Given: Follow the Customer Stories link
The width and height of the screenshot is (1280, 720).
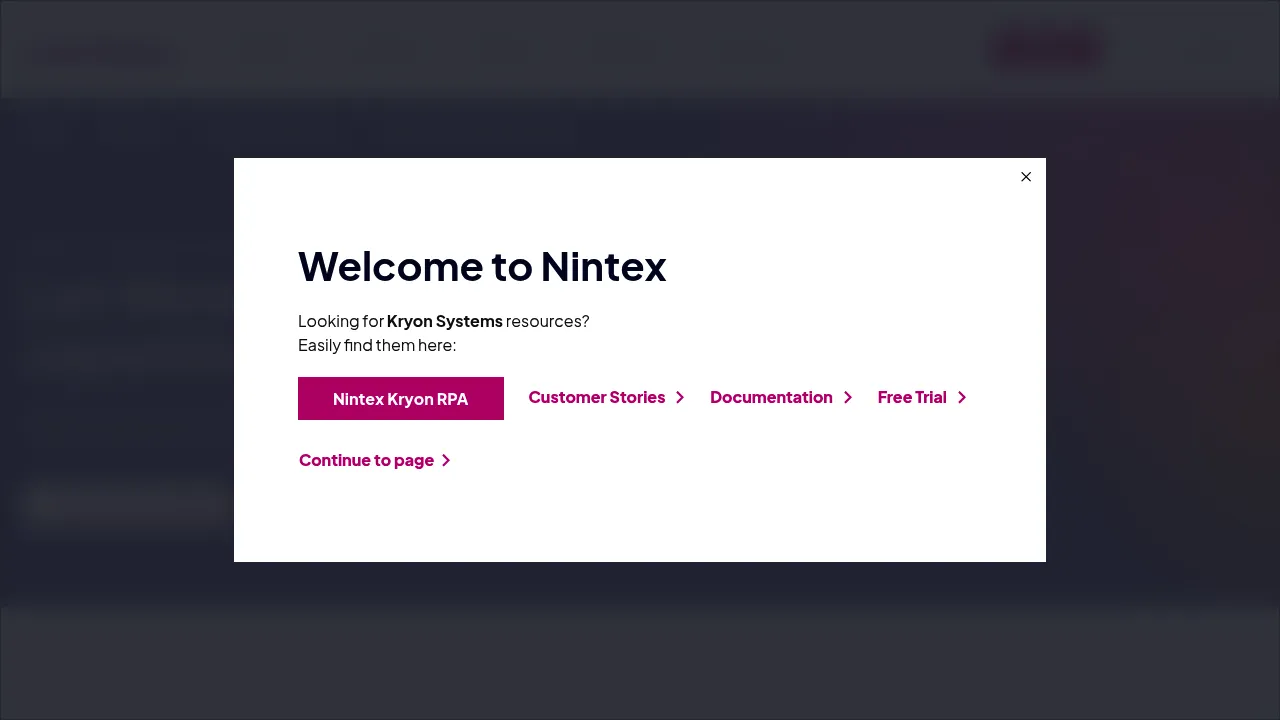Looking at the screenshot, I should coord(607,397).
